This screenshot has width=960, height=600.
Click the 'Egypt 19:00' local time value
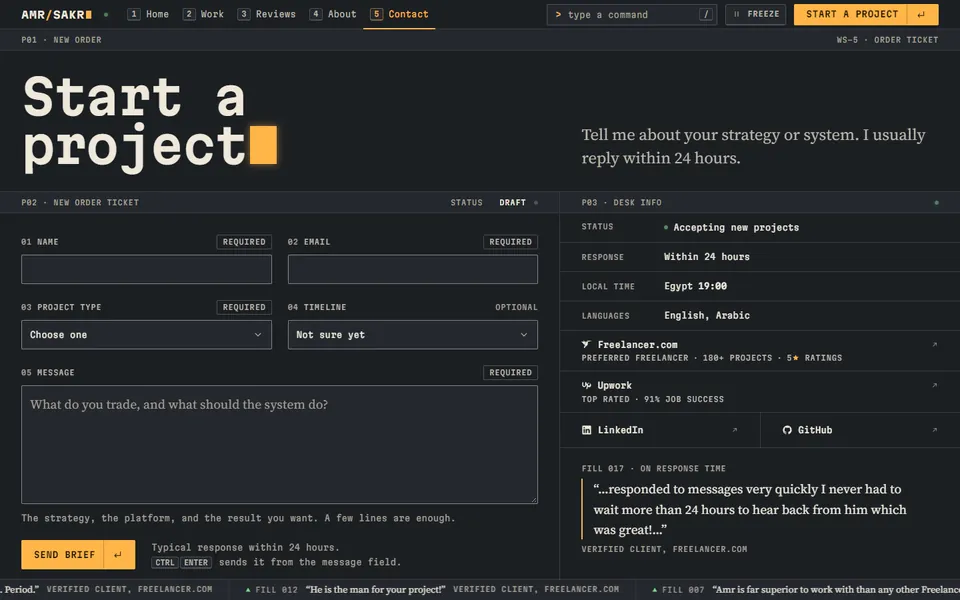[696, 286]
